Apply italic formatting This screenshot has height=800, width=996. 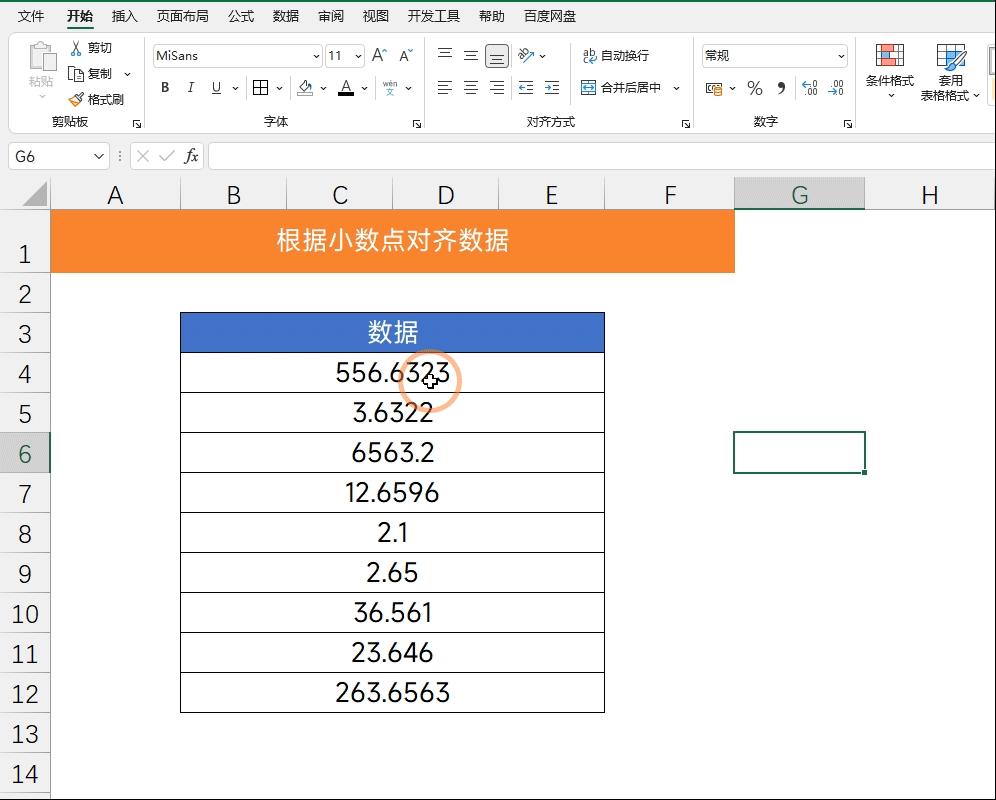tap(191, 88)
